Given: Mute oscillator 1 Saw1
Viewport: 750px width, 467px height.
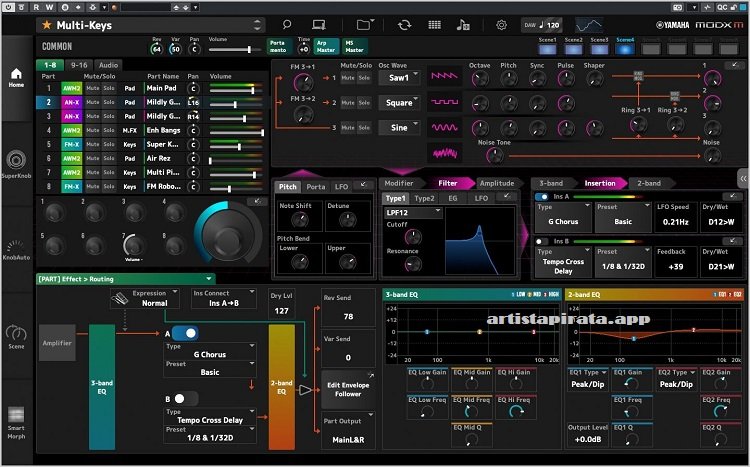Looking at the screenshot, I should (348, 78).
